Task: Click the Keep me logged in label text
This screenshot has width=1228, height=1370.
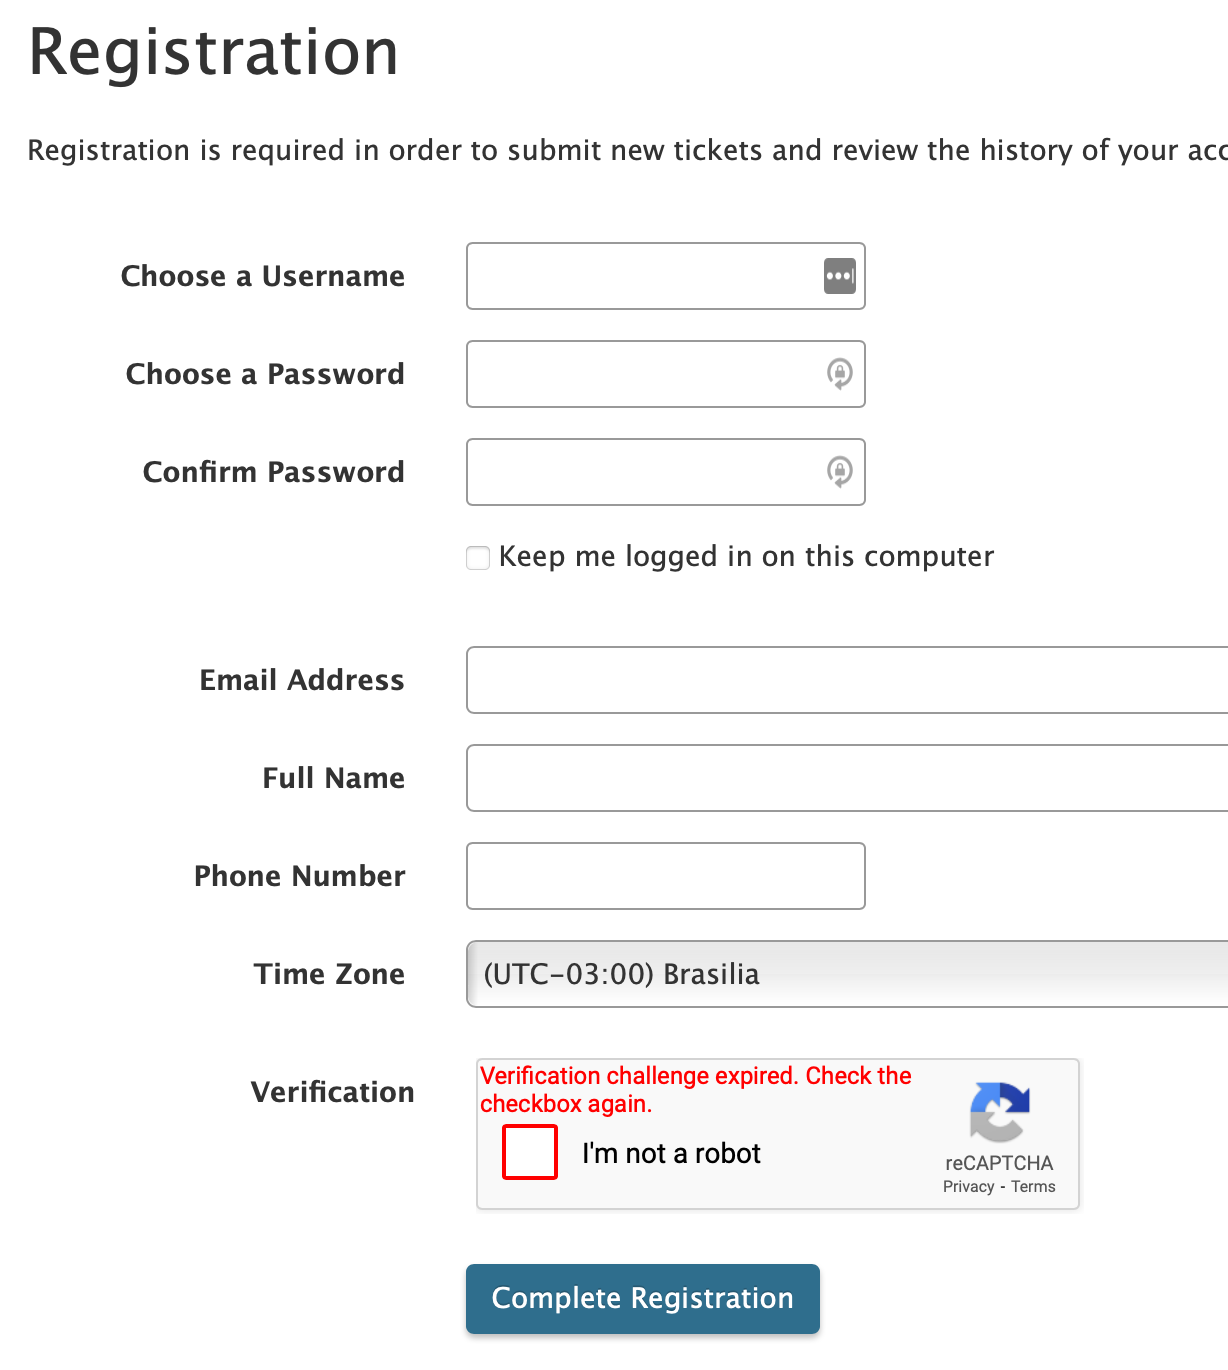Action: point(746,556)
